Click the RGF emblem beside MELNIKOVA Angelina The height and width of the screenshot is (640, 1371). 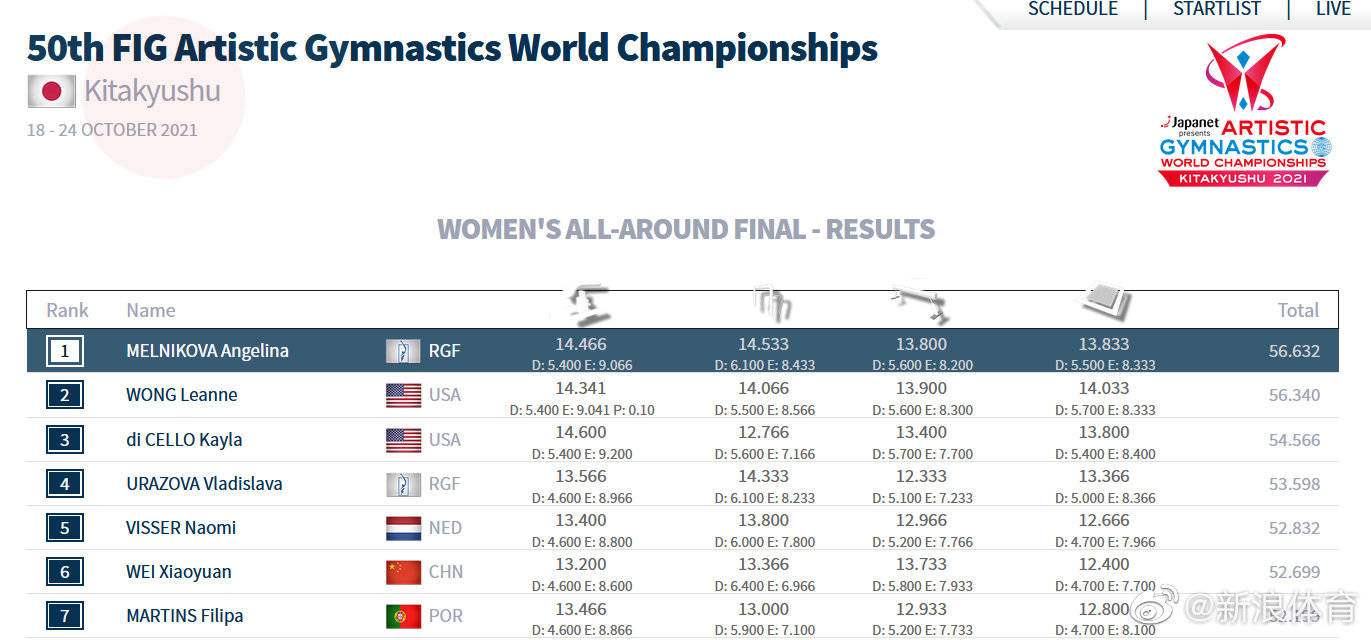[x=403, y=351]
